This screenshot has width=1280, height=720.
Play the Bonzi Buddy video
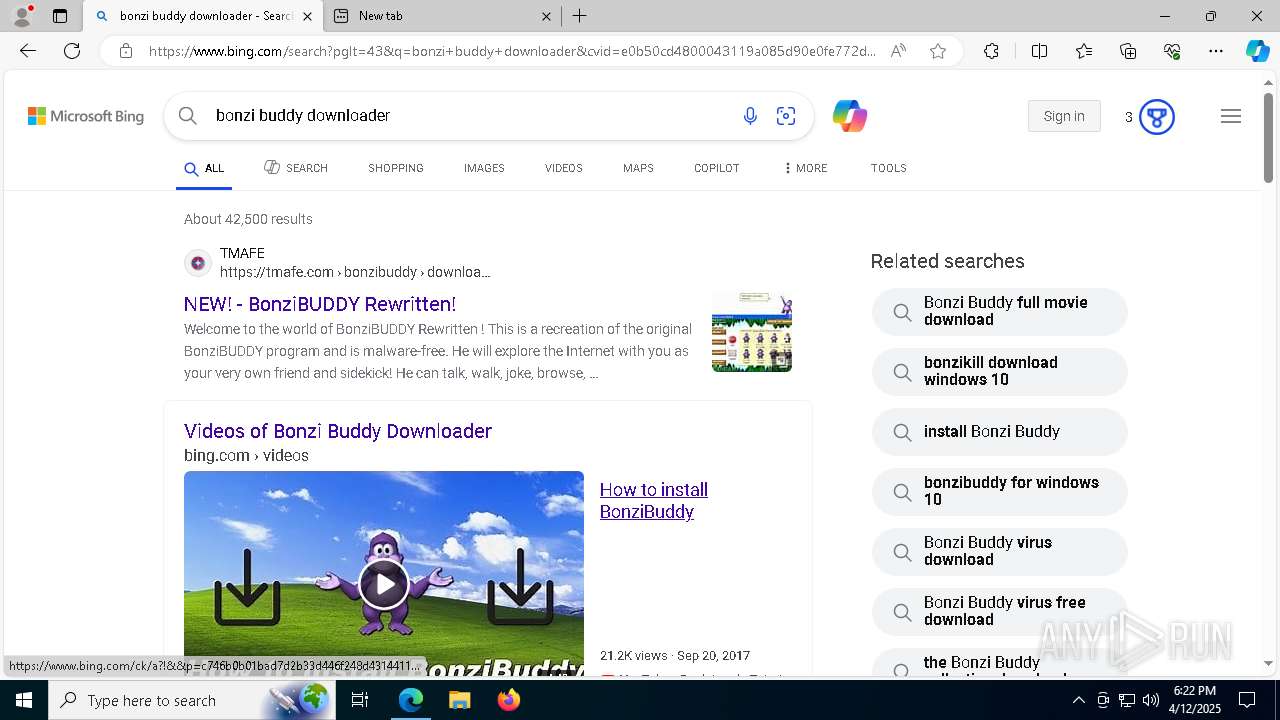[384, 584]
